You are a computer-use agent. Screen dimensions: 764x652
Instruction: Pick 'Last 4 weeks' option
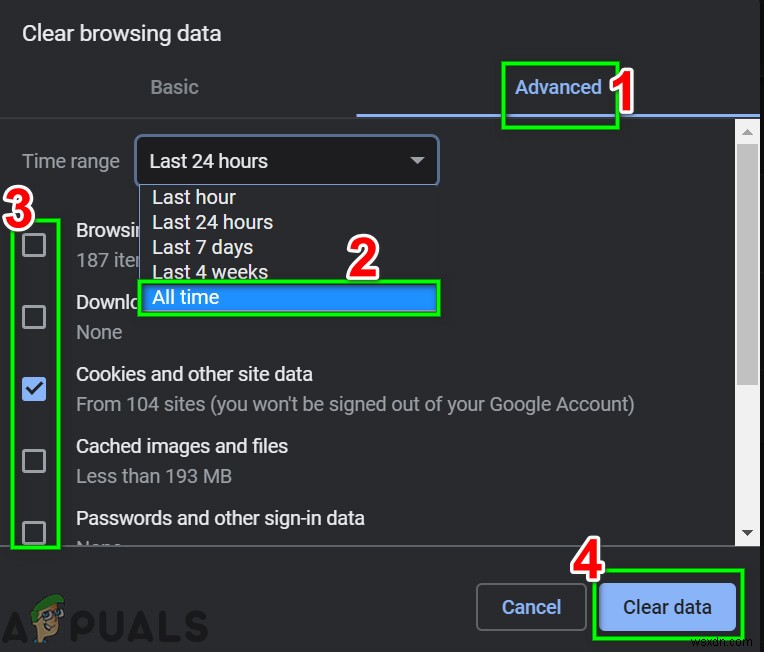pyautogui.click(x=210, y=271)
